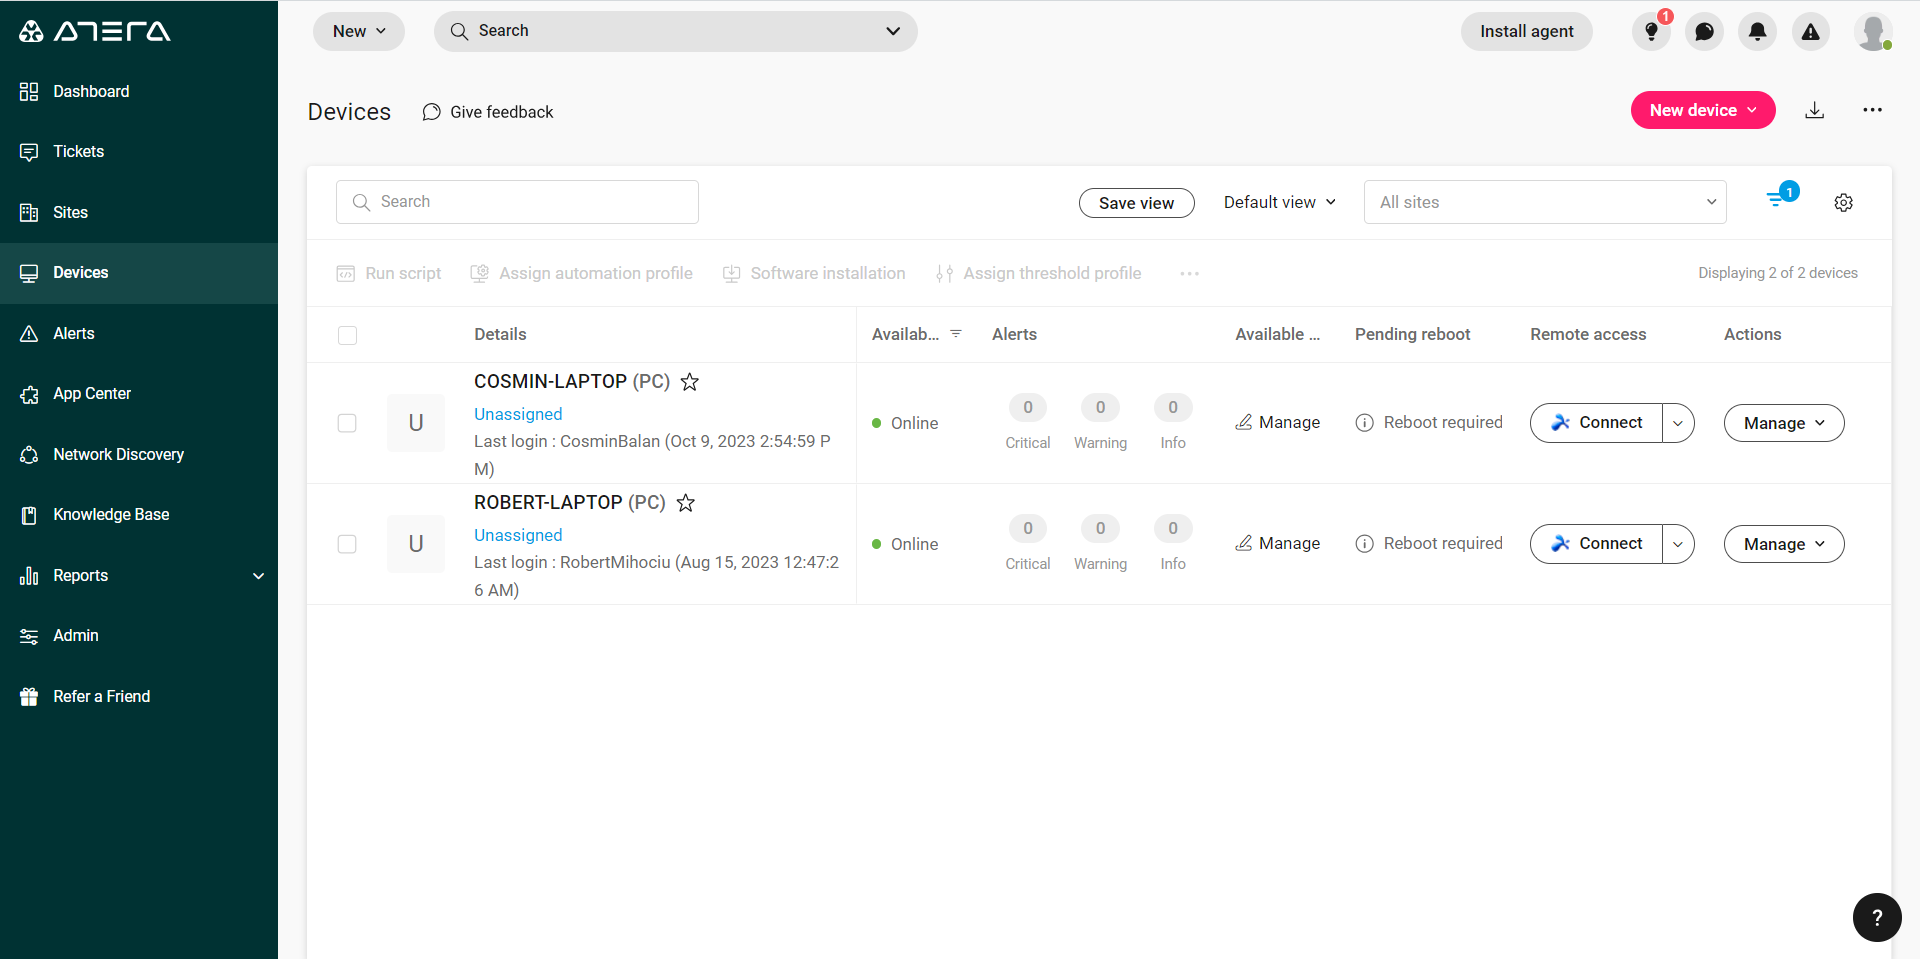Open Network Discovery in the sidebar
This screenshot has height=959, width=1920.
pos(118,454)
